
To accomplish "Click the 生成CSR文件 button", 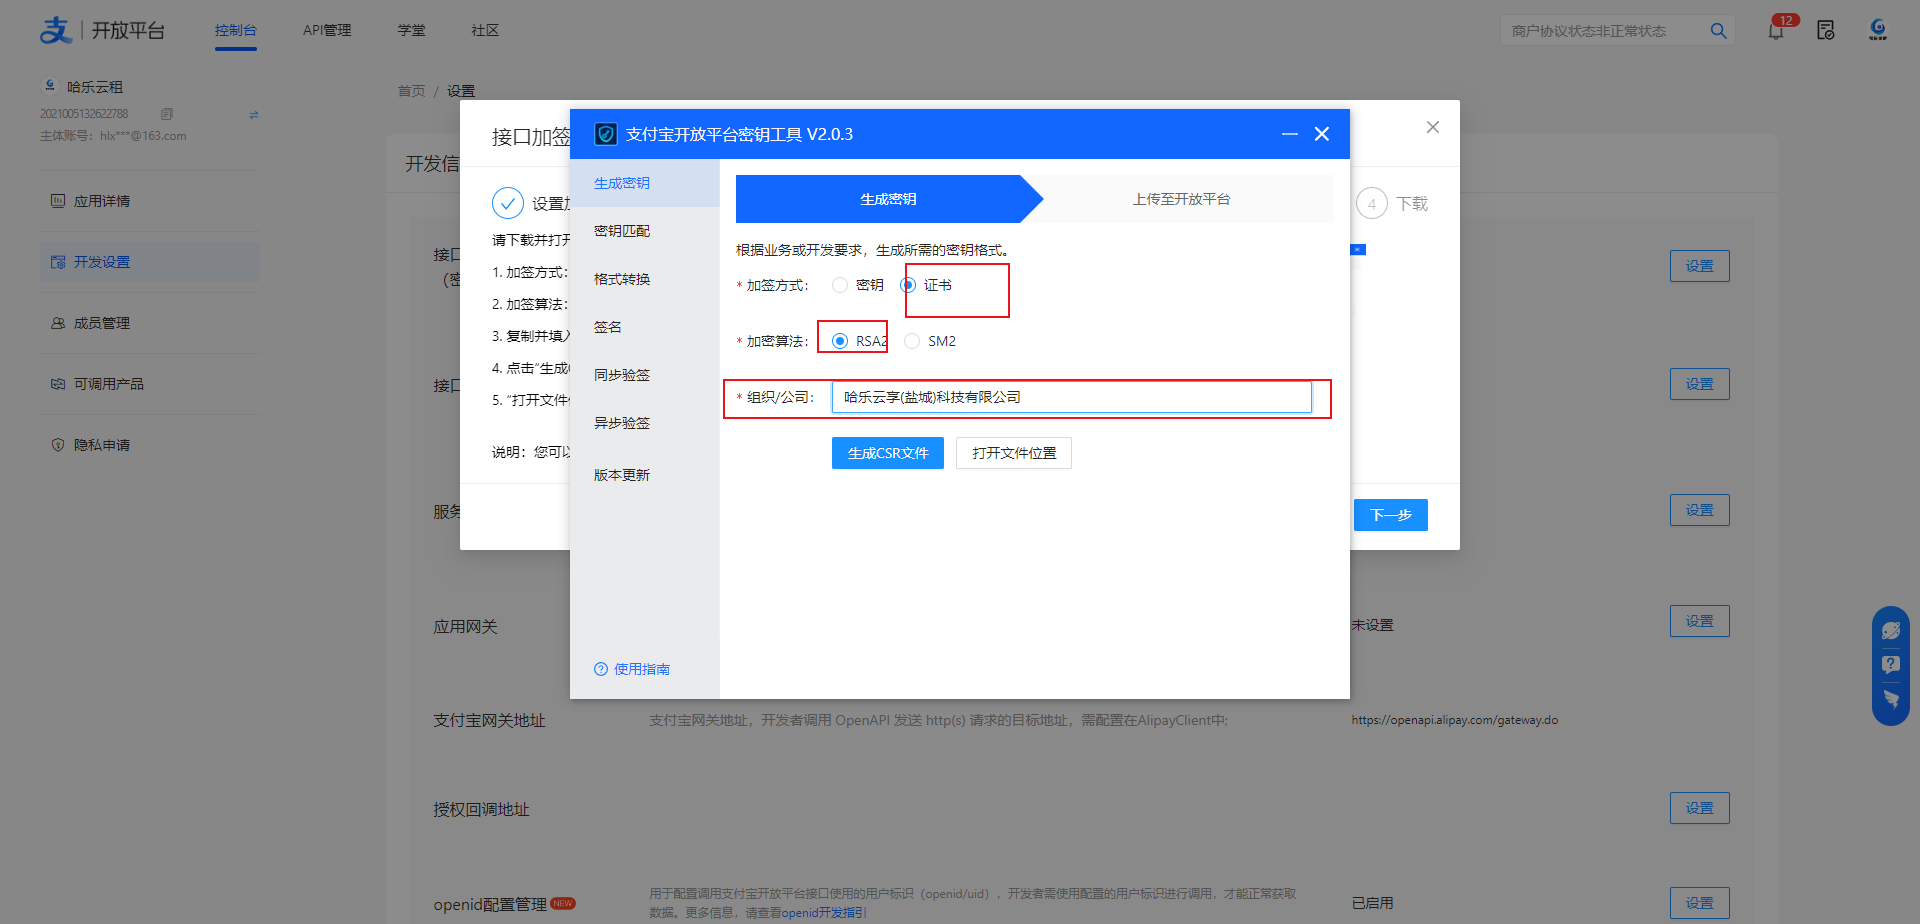I will pos(888,453).
